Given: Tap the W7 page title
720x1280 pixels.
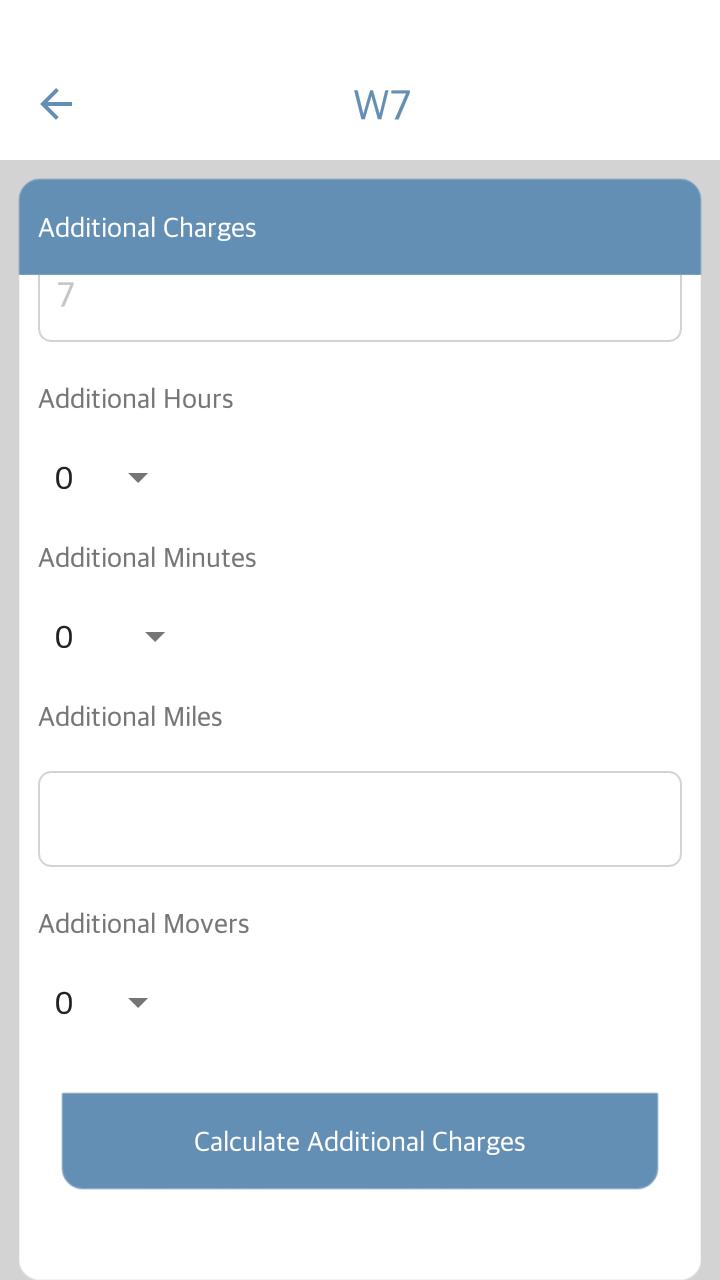Looking at the screenshot, I should click(x=382, y=105).
